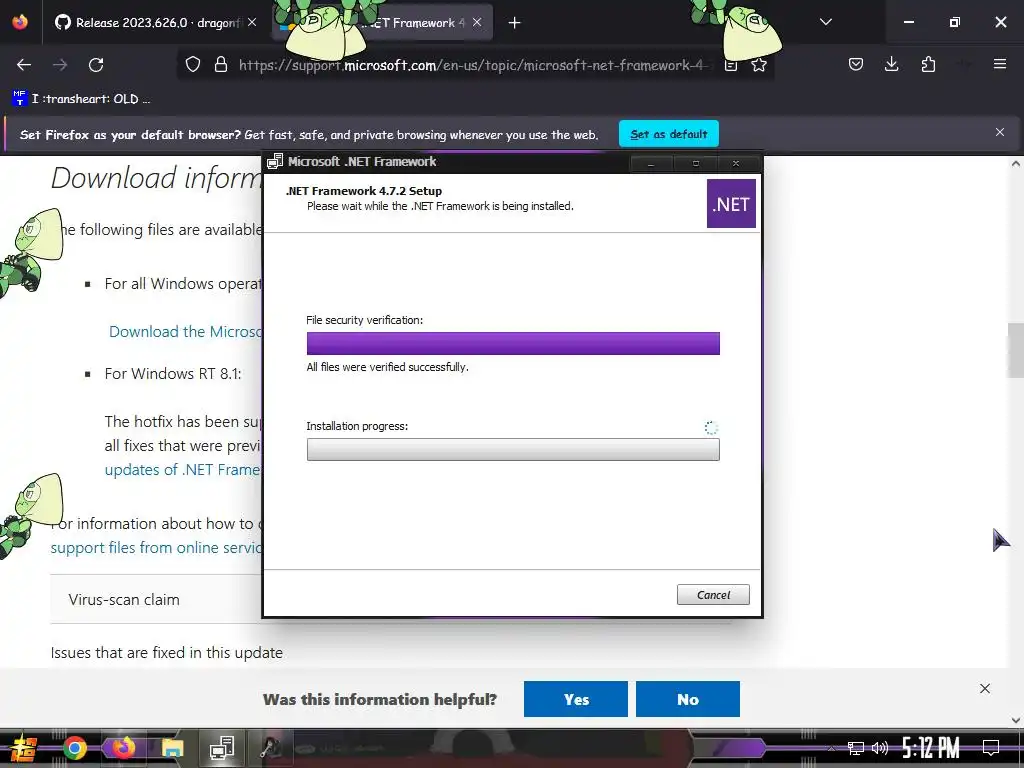Open the Firefox hamburger application menu
Image resolution: width=1024 pixels, height=768 pixels.
pos(1000,64)
